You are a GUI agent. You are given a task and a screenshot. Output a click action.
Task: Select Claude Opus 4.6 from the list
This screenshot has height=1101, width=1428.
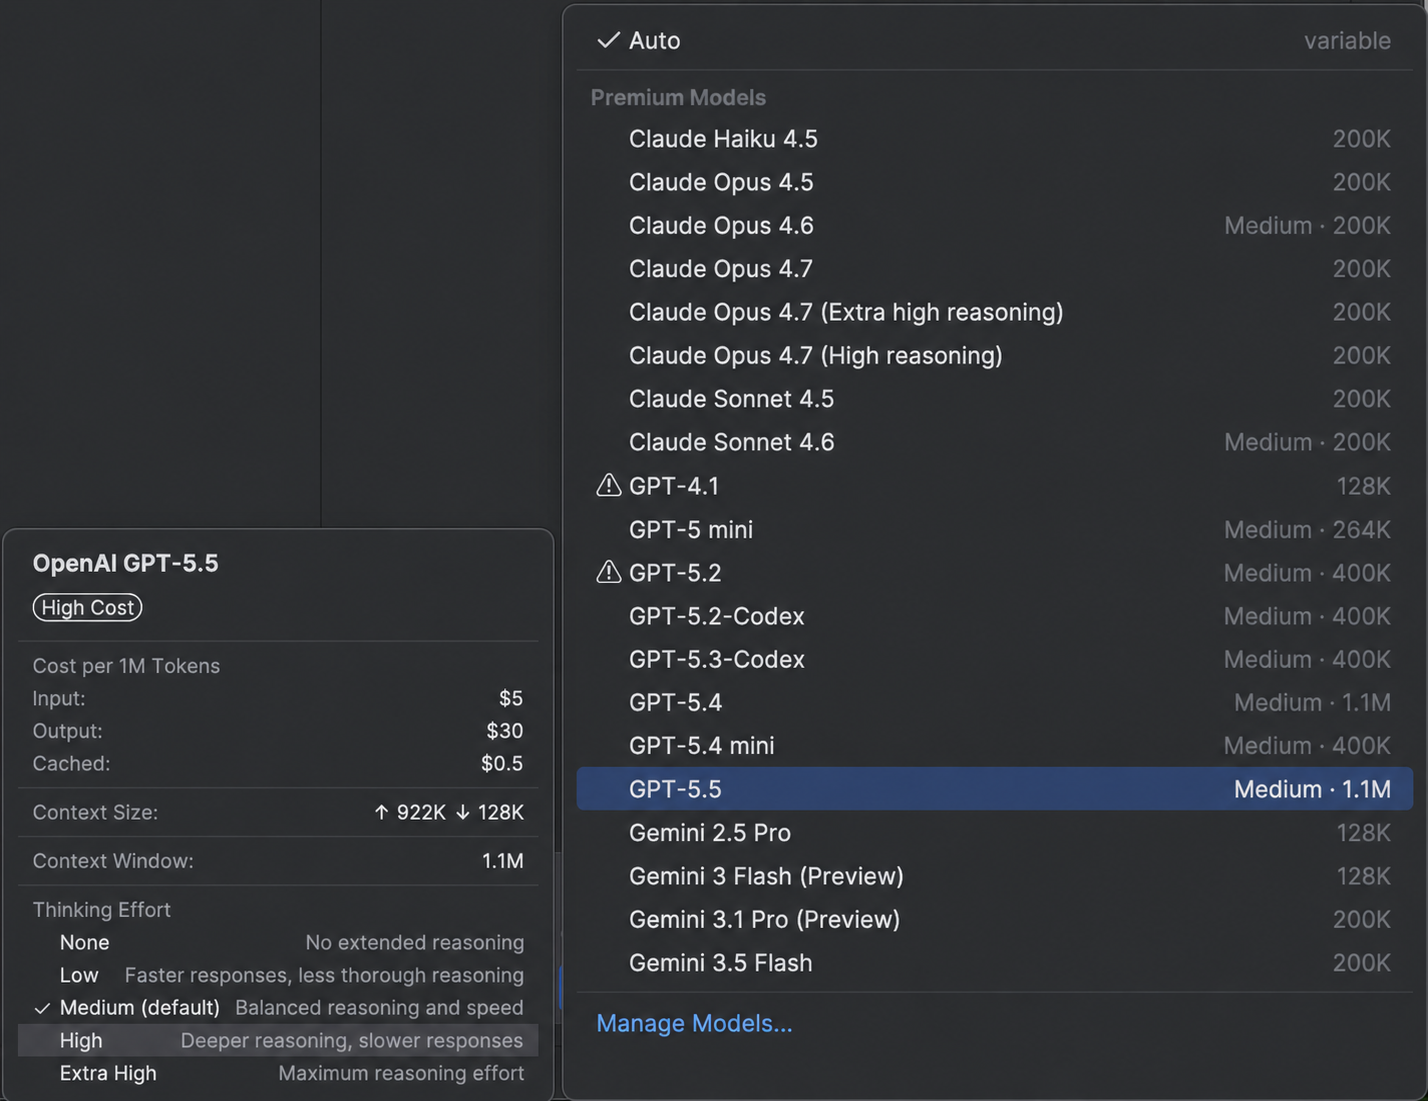point(994,226)
